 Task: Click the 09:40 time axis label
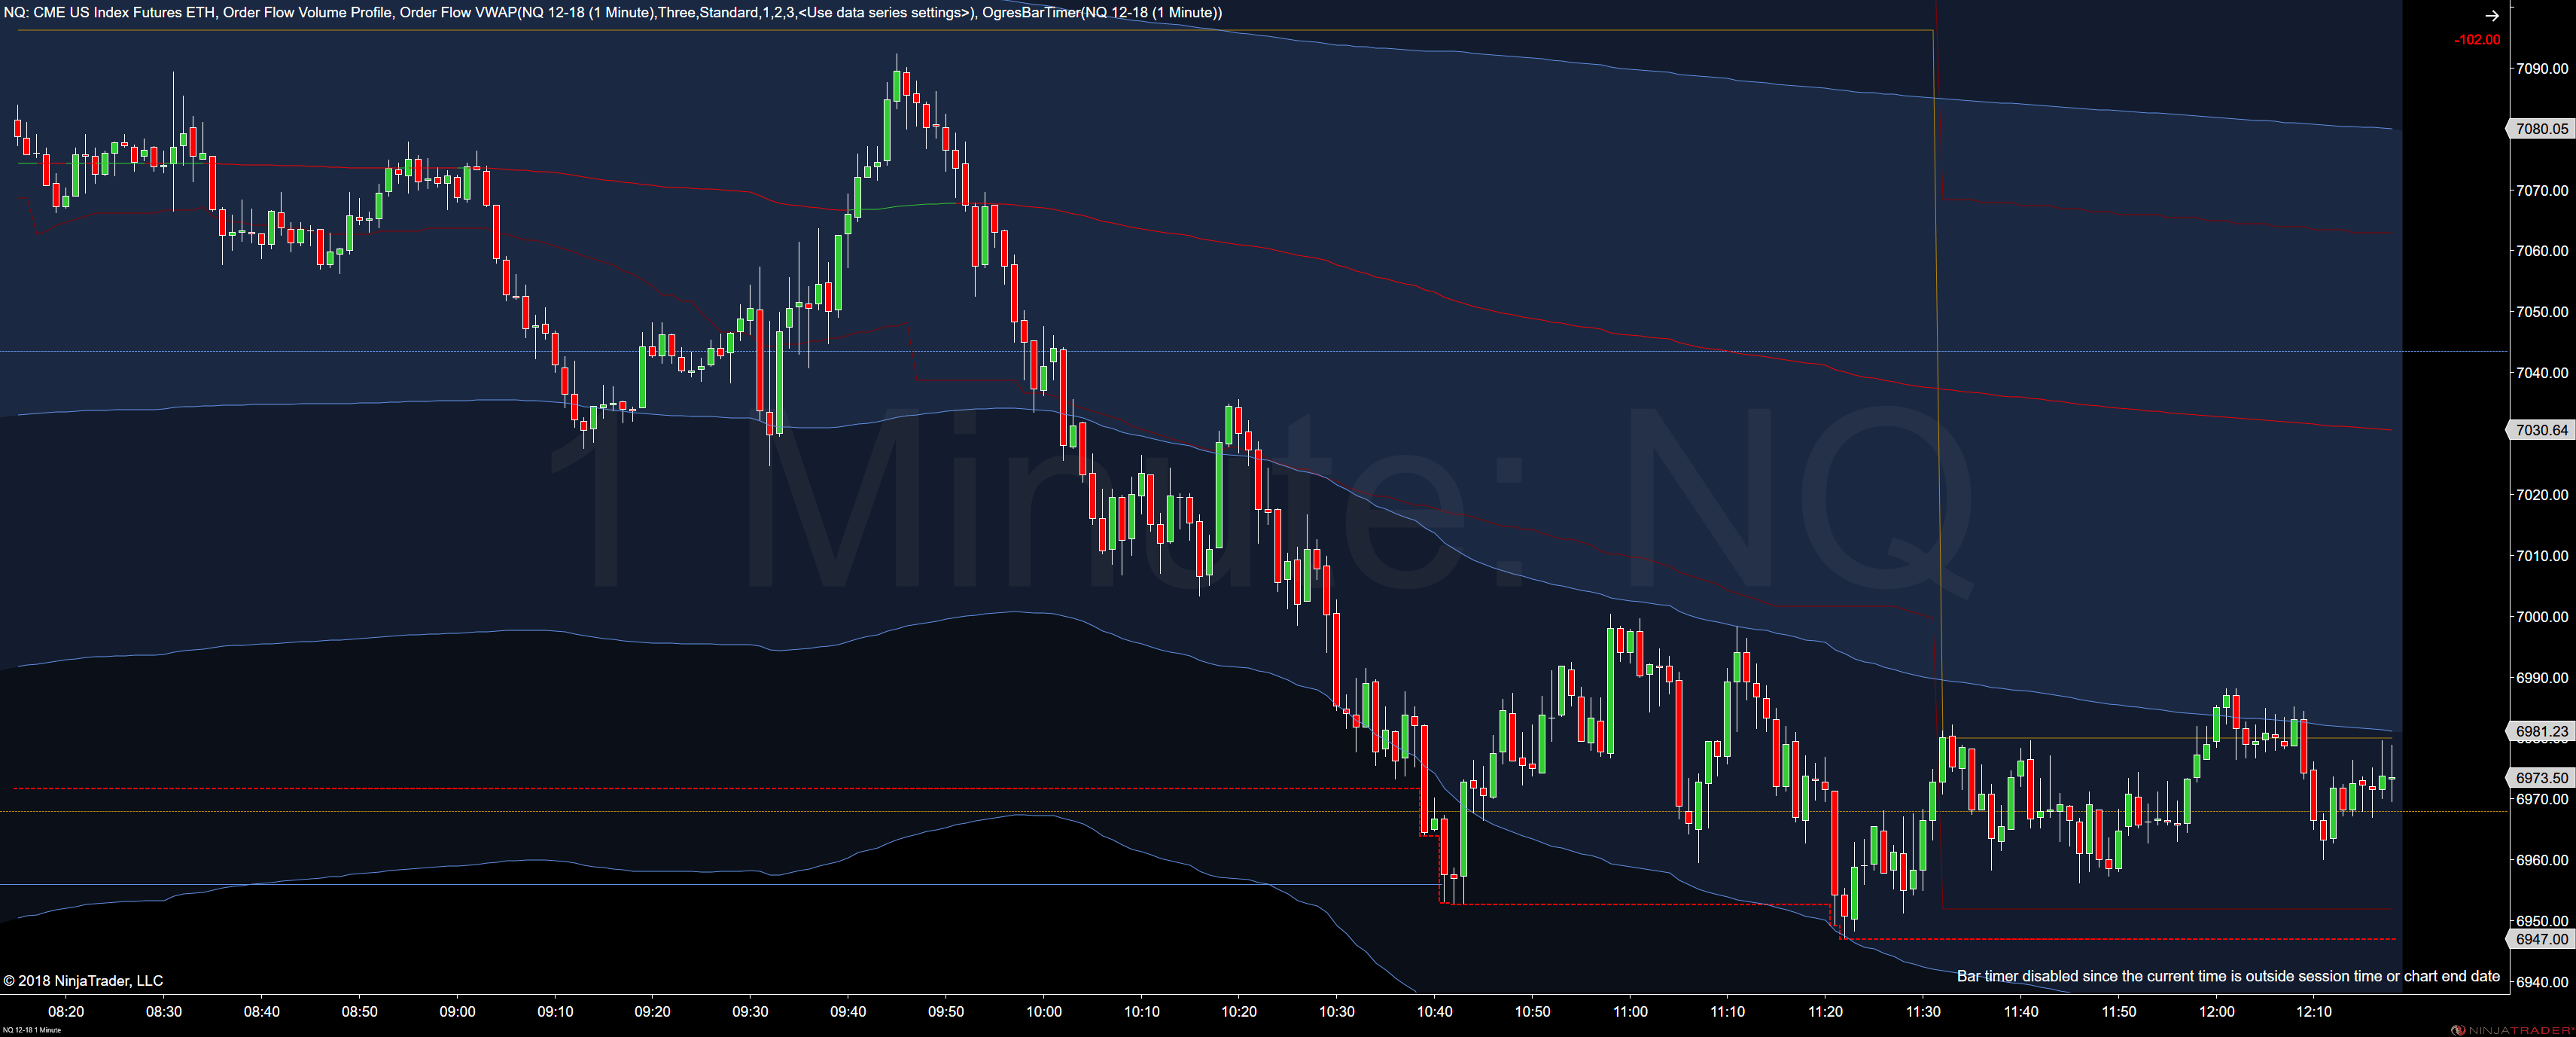848,1011
